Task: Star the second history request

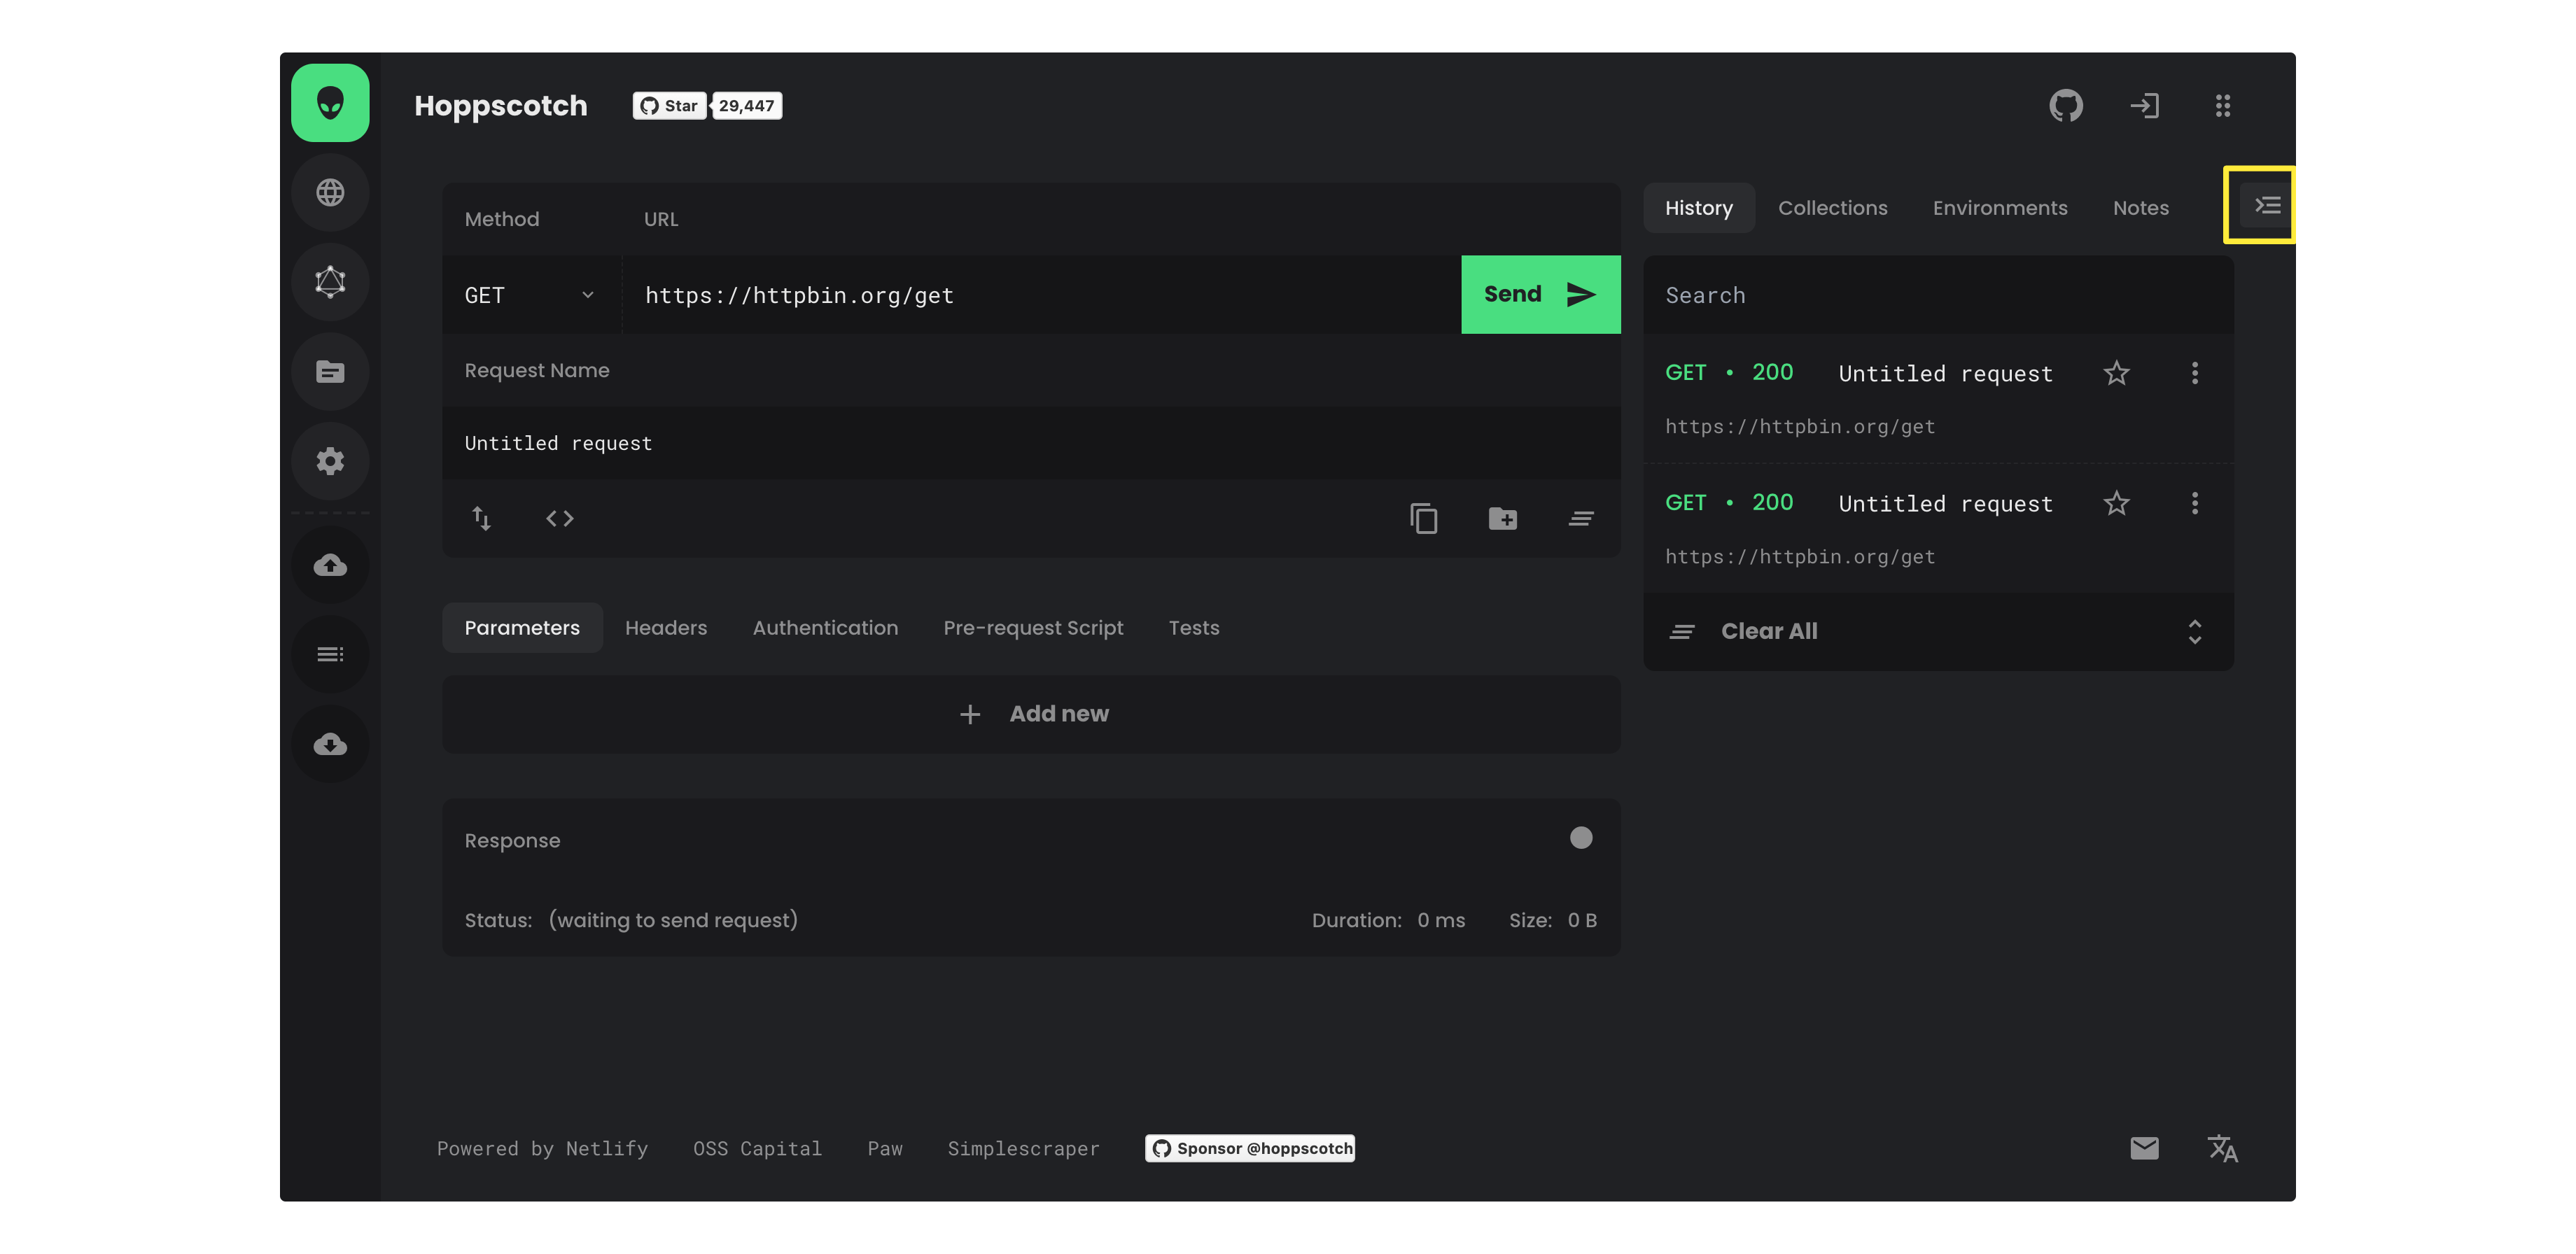Action: pos(2116,503)
